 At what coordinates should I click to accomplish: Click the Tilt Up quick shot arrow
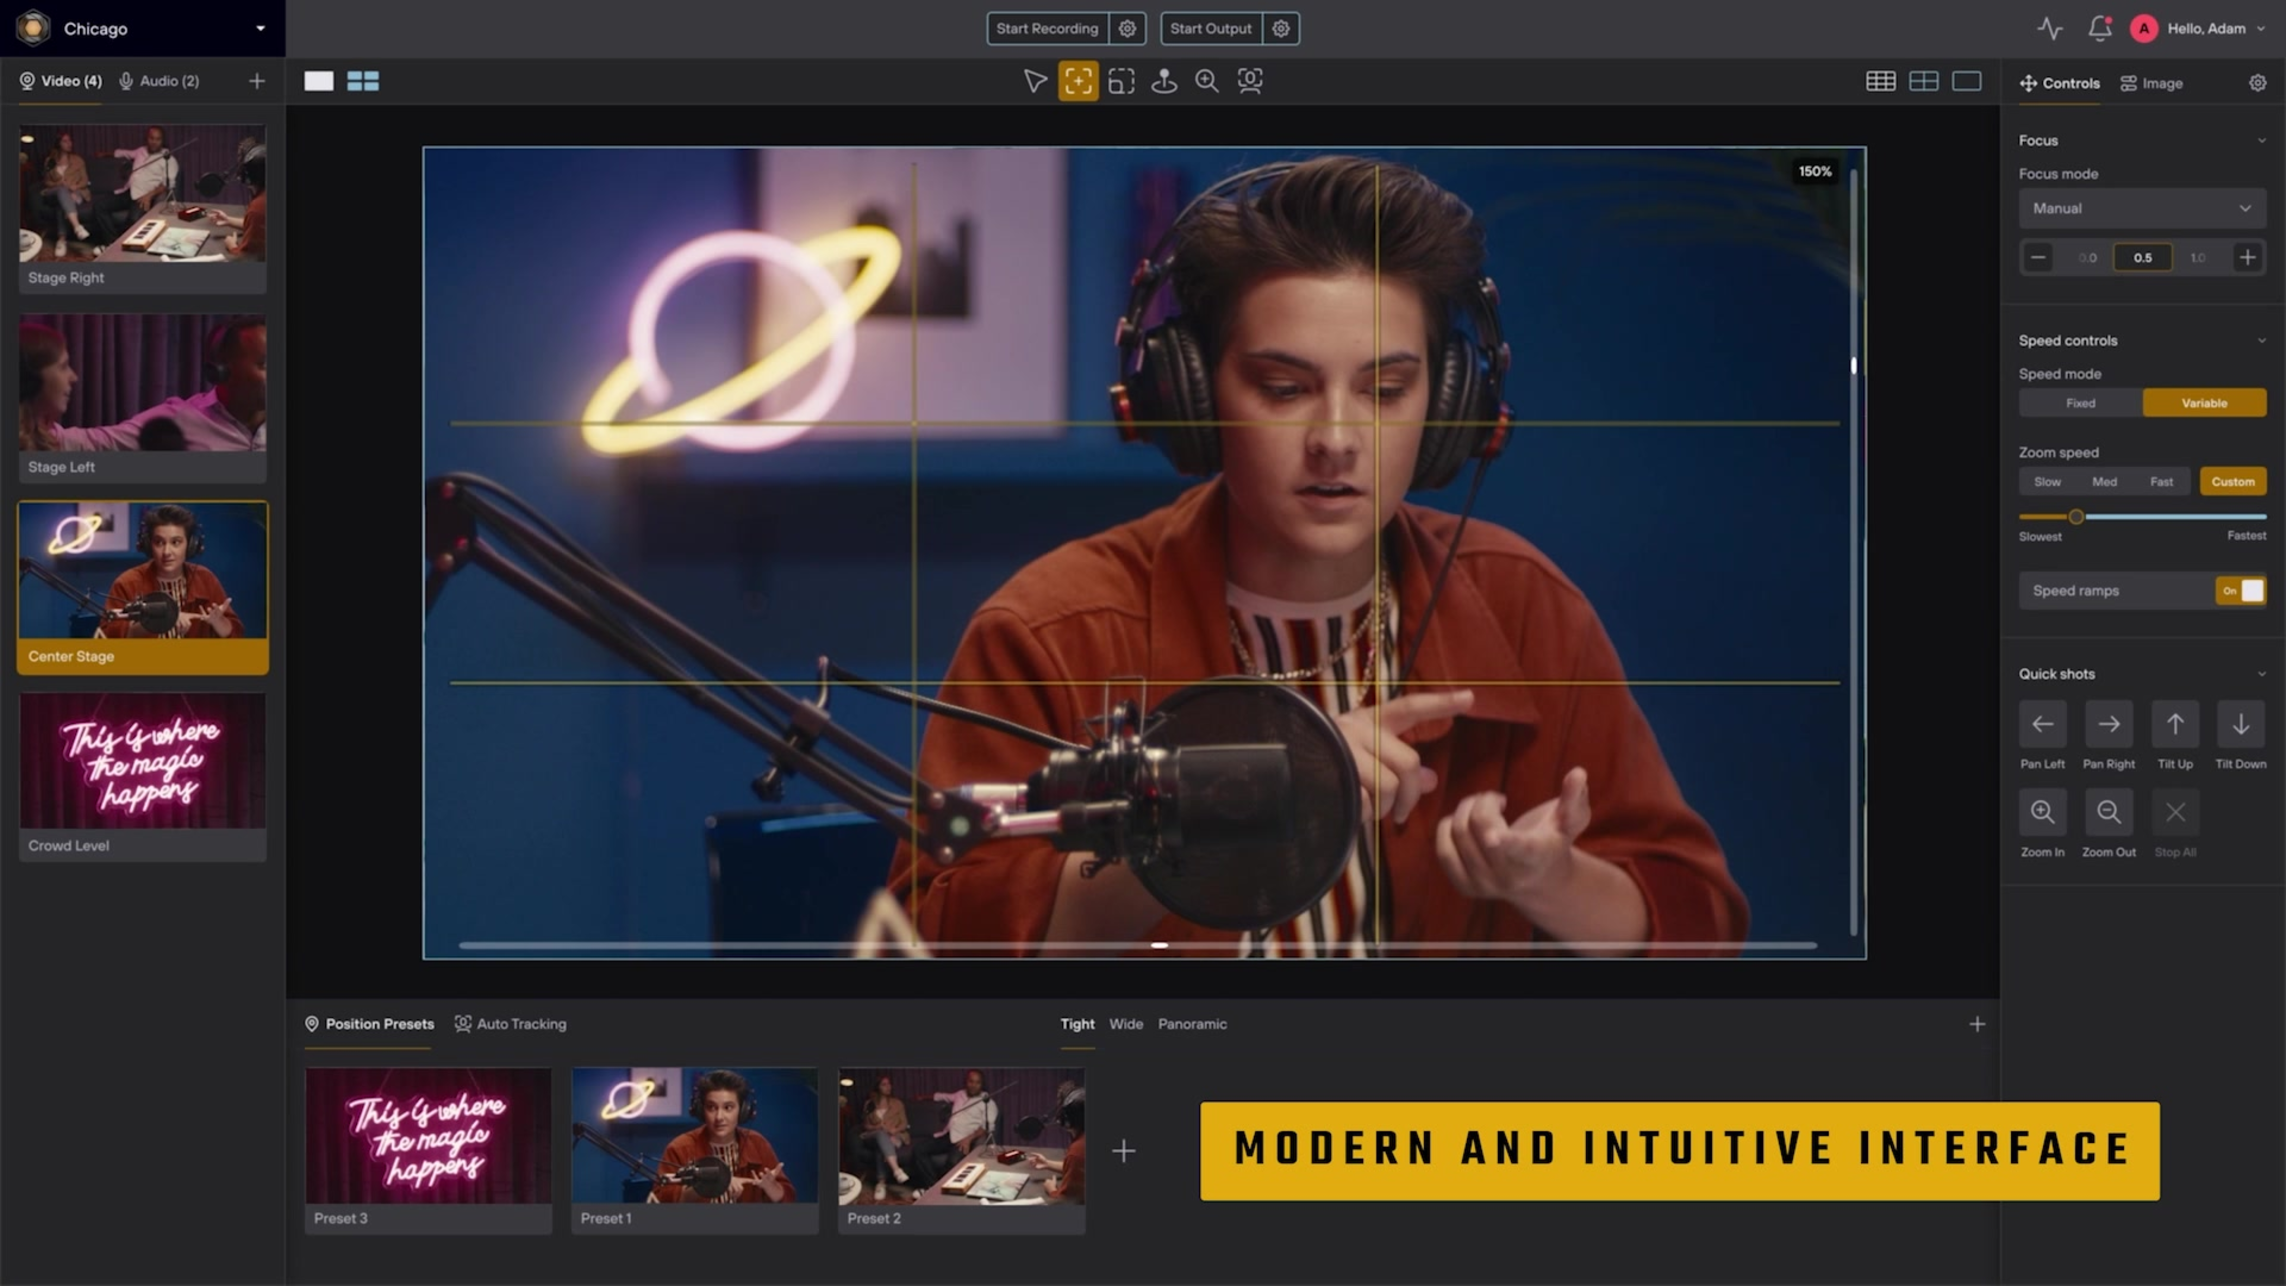click(x=2174, y=725)
